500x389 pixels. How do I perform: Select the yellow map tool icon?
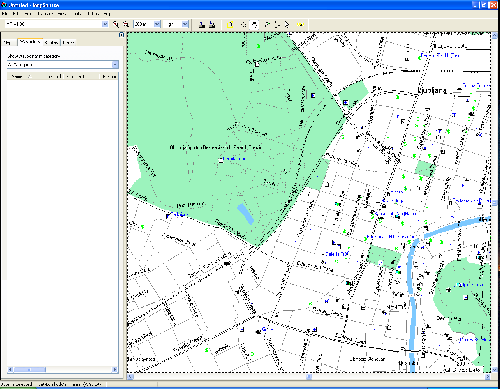[x=230, y=24]
